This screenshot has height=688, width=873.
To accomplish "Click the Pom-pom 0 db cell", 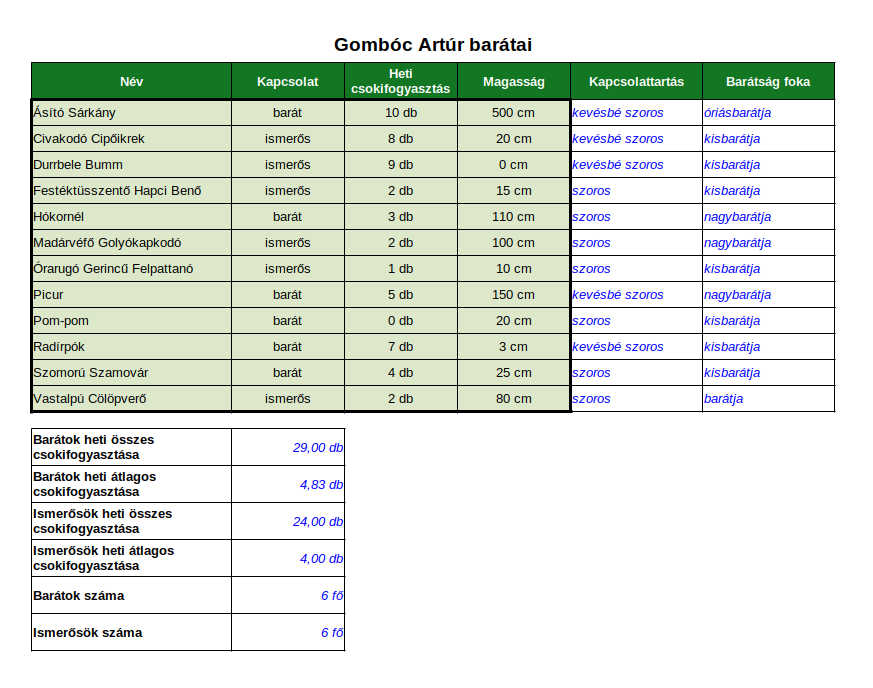I will click(x=401, y=321).
